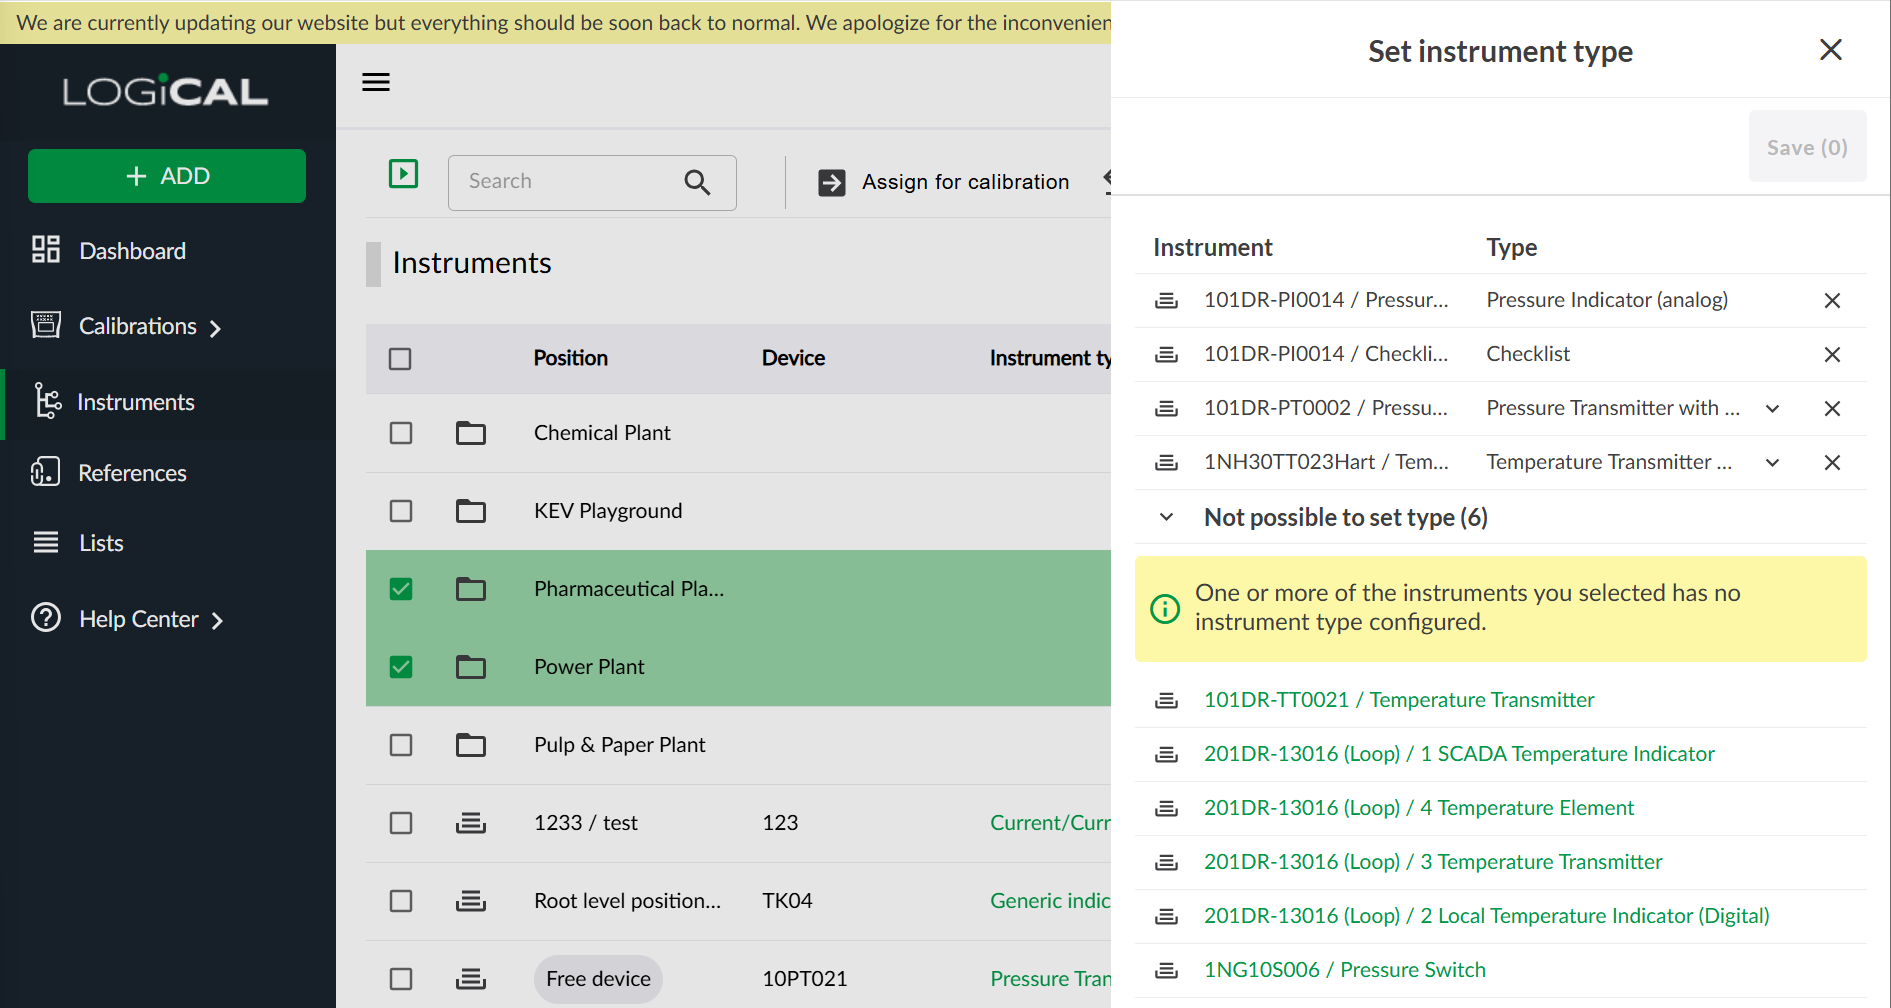
Task: Open the 1NG10S006 / Pressure Switch link
Action: [x=1344, y=970]
